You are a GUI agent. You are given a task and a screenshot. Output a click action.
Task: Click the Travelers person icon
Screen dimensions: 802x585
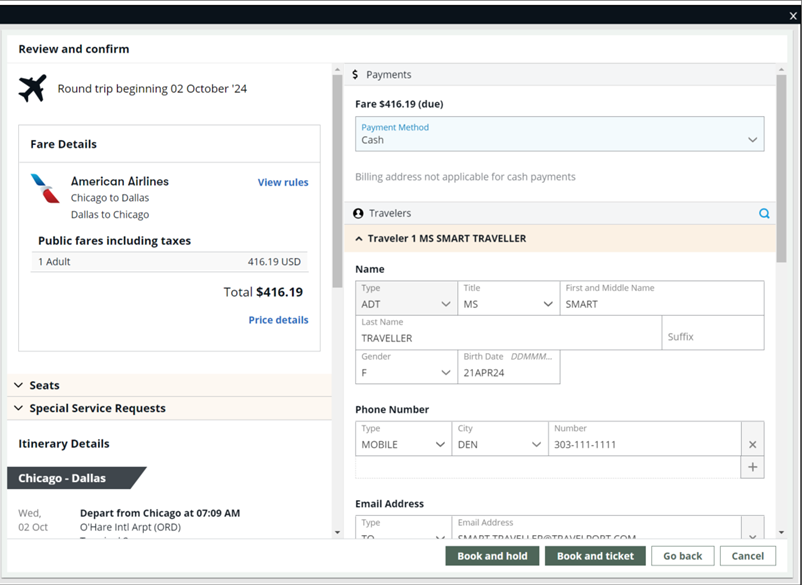point(358,213)
